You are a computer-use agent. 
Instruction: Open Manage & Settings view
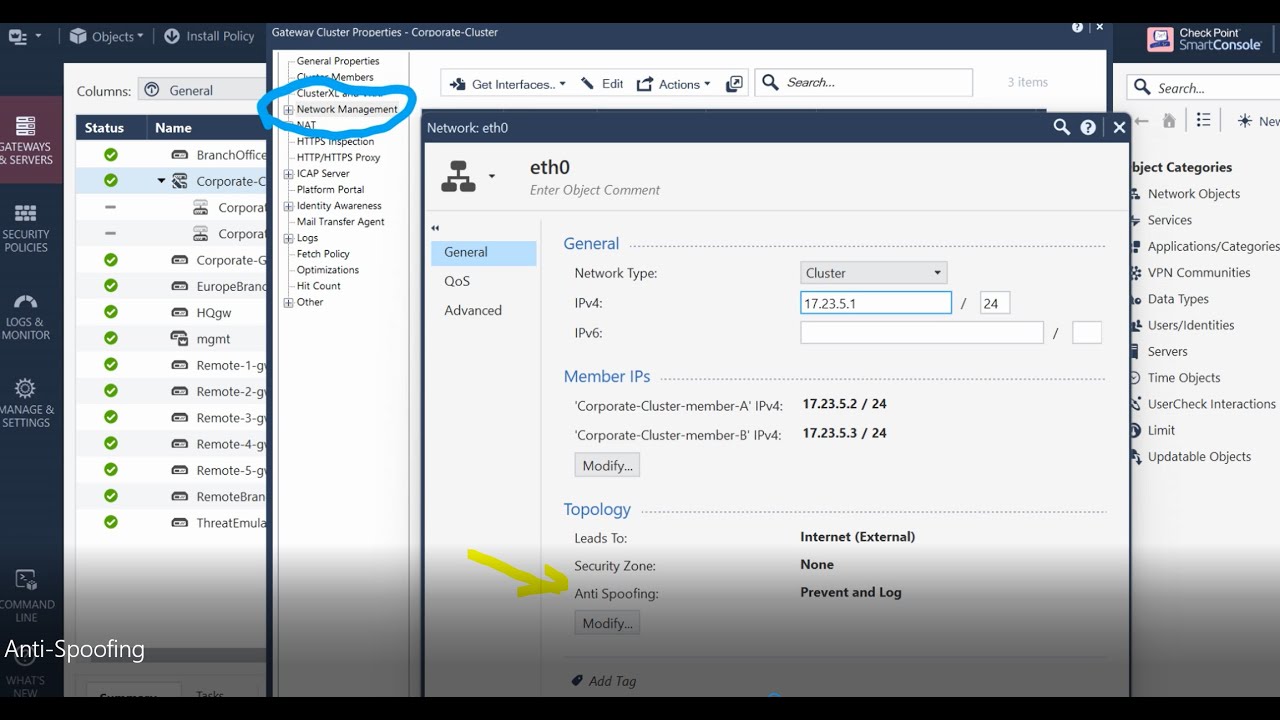27,403
